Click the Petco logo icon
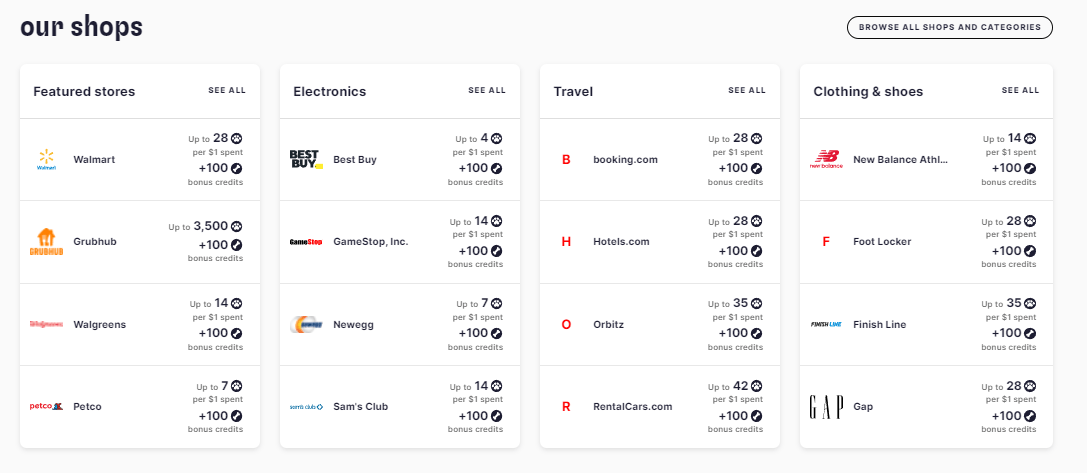This screenshot has height=473, width=1087. 47,407
